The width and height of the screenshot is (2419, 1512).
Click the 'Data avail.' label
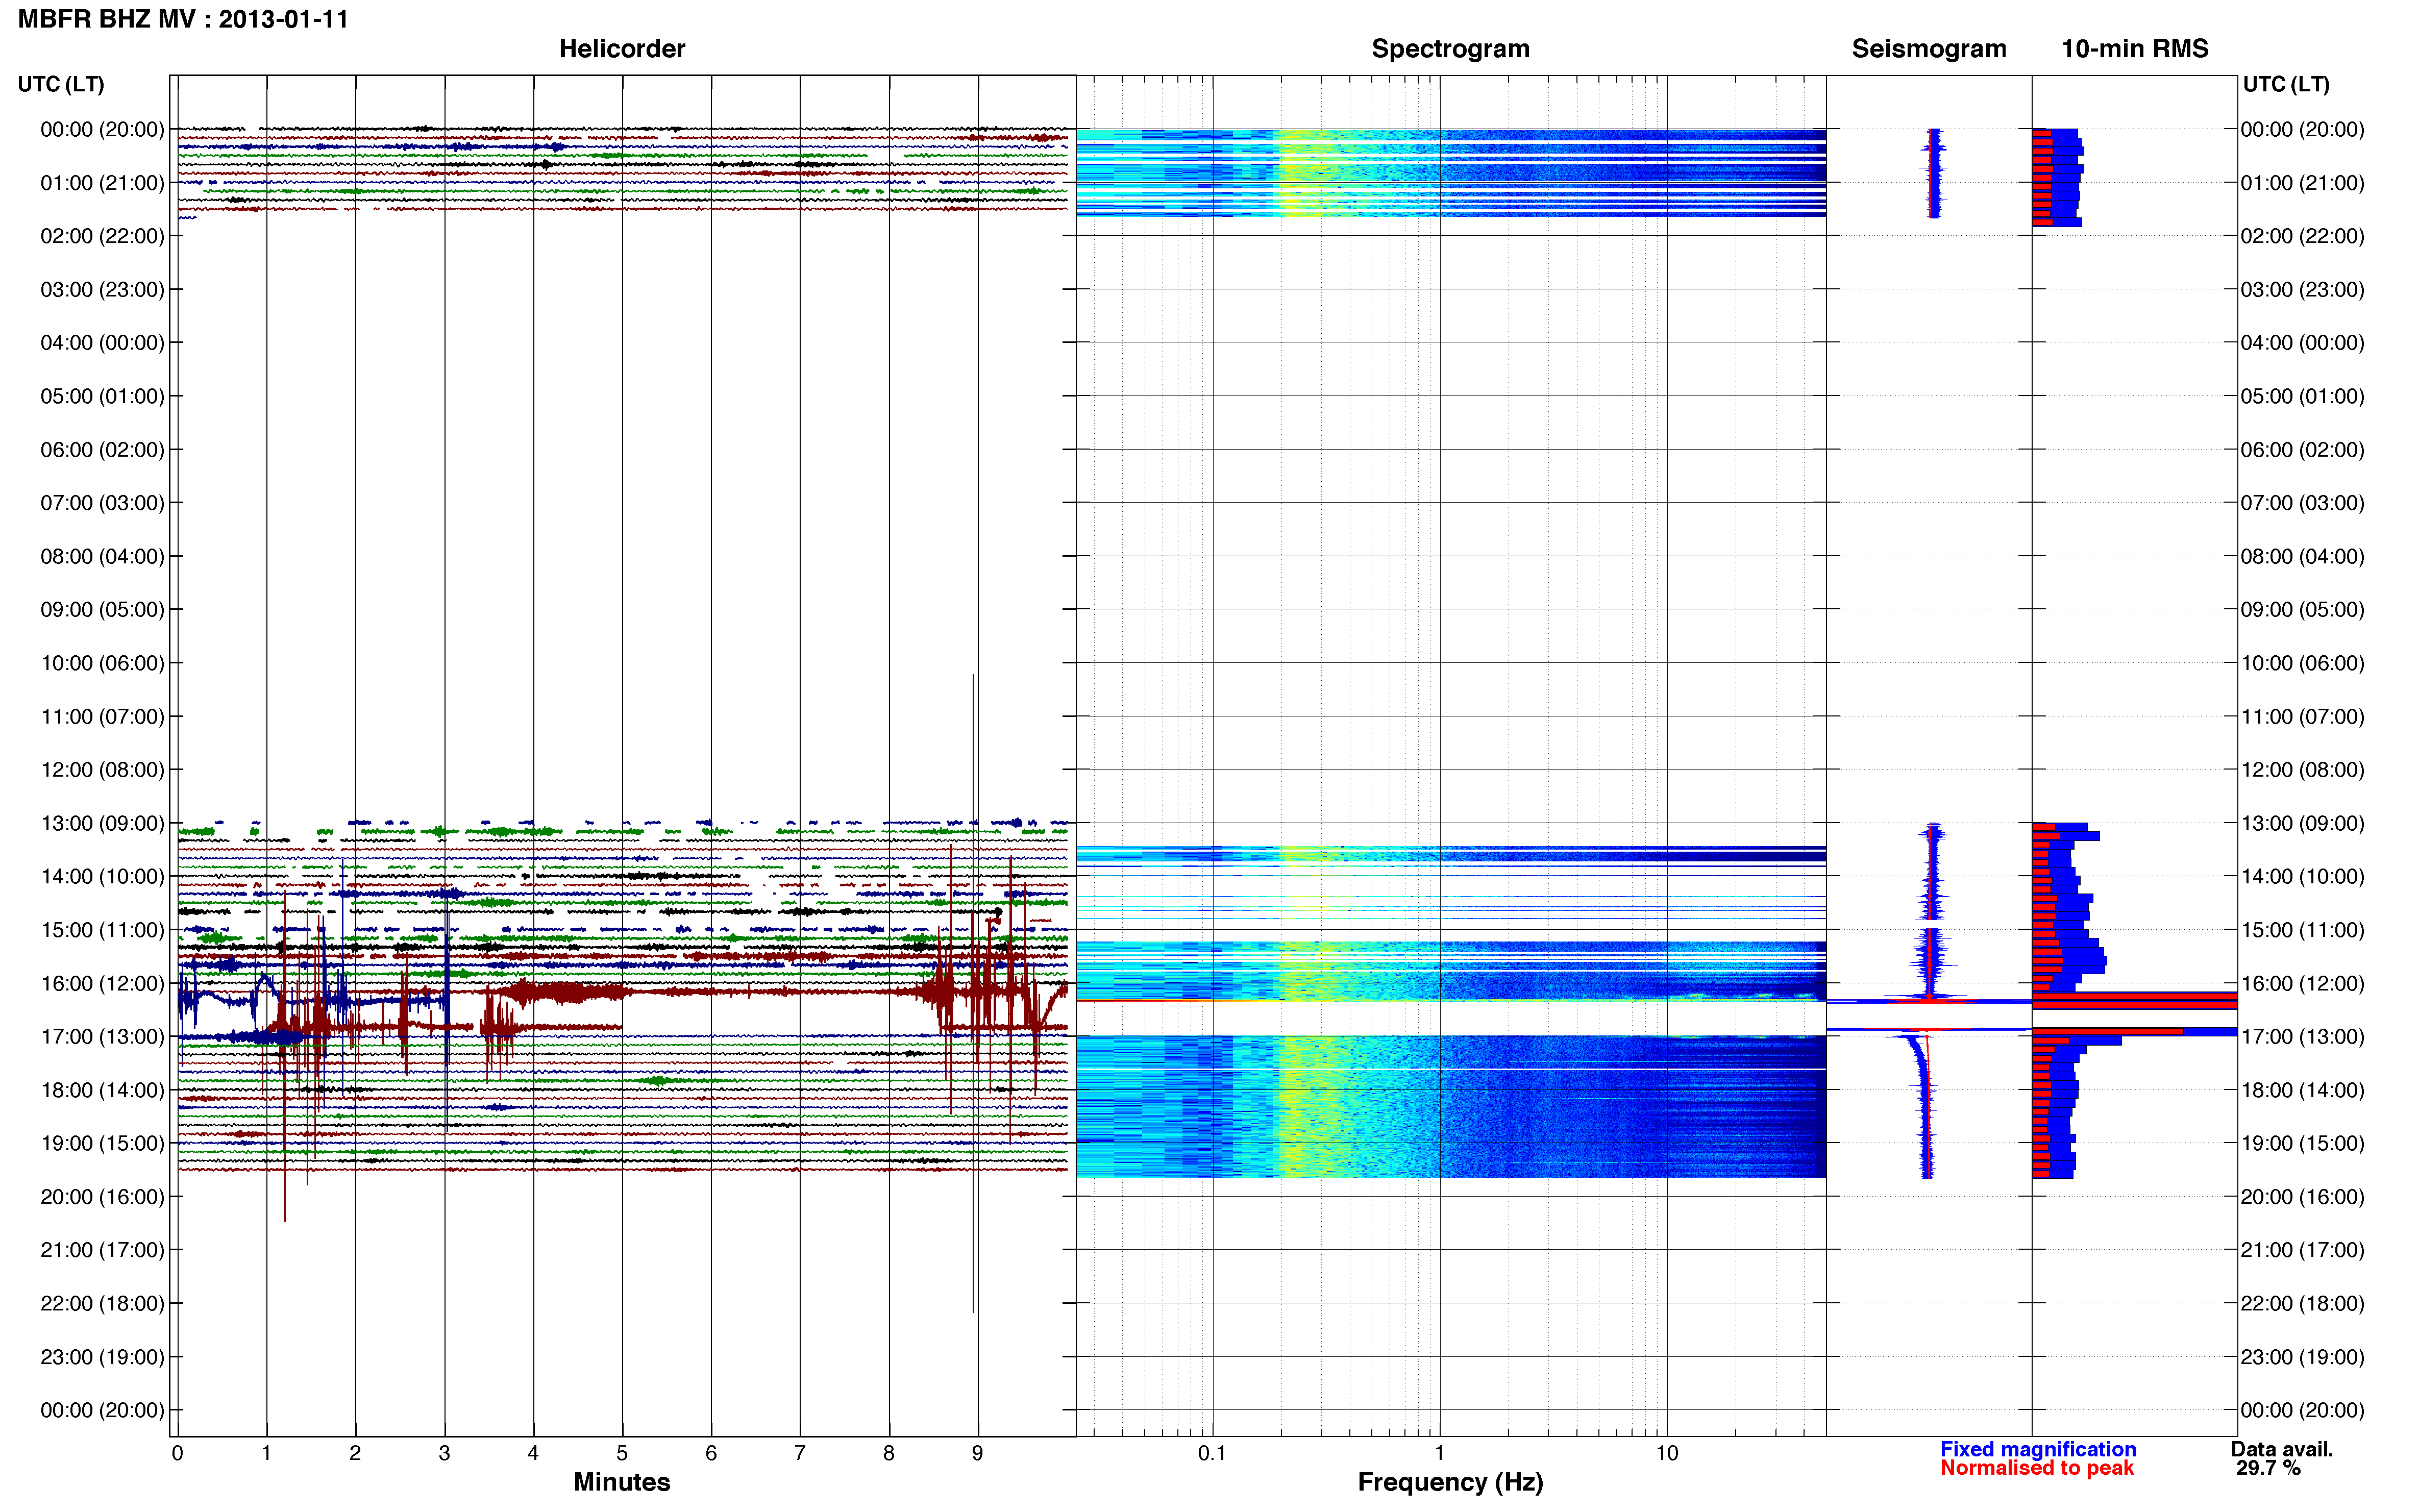(2281, 1449)
